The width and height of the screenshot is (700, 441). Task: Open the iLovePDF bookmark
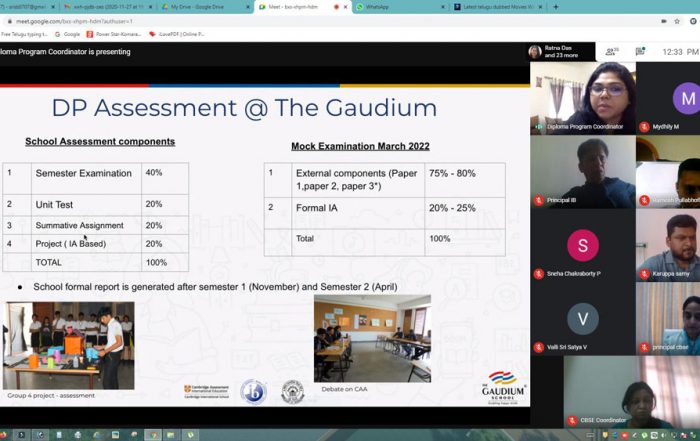coord(177,34)
